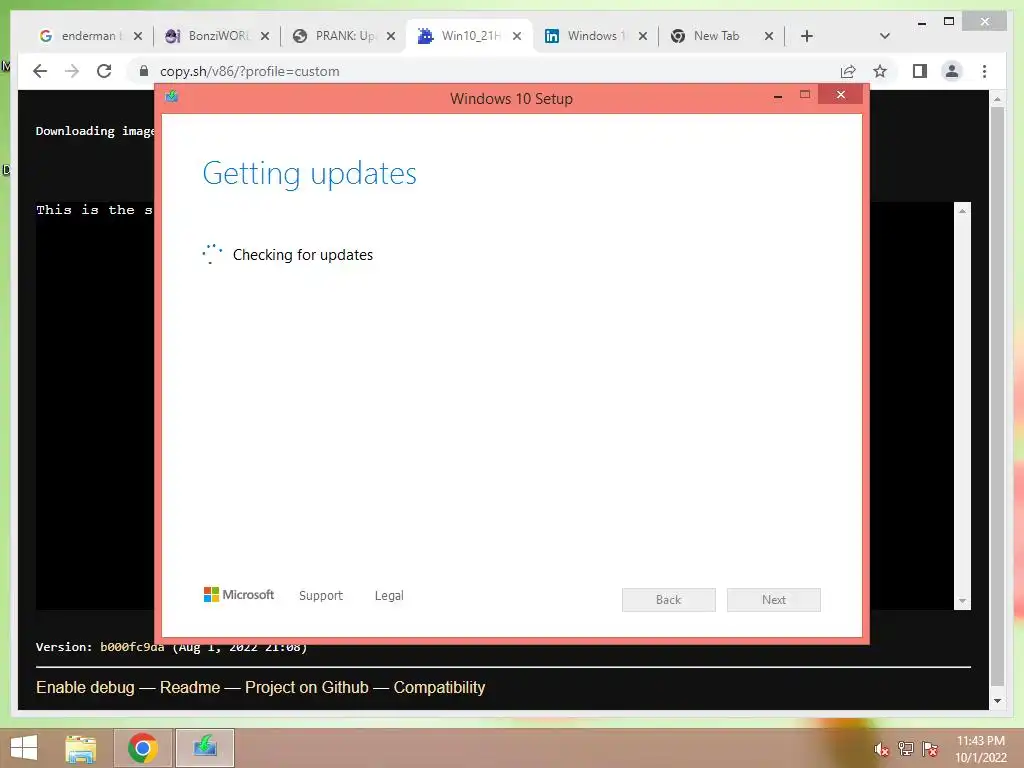Click the Windows 10 Setup title icon
1024x768 pixels.
(172, 97)
